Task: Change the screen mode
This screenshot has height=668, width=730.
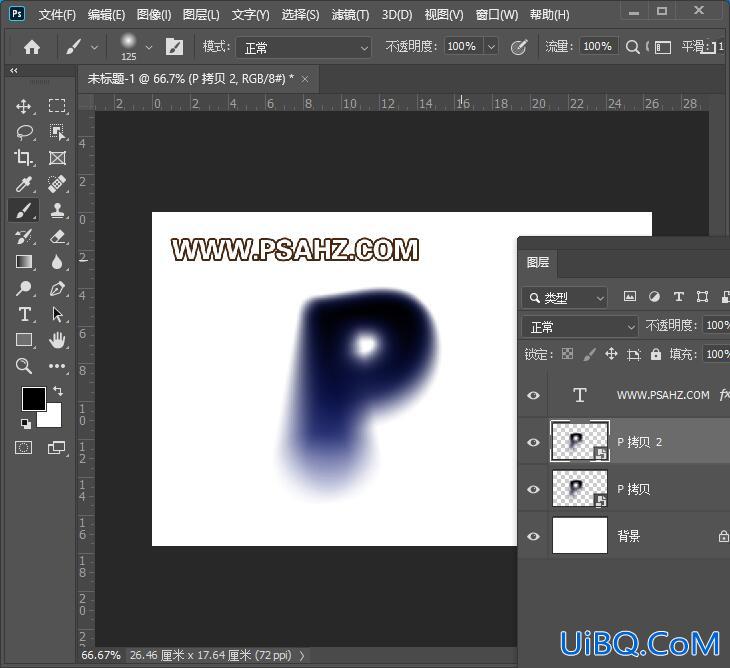Action: pos(56,448)
